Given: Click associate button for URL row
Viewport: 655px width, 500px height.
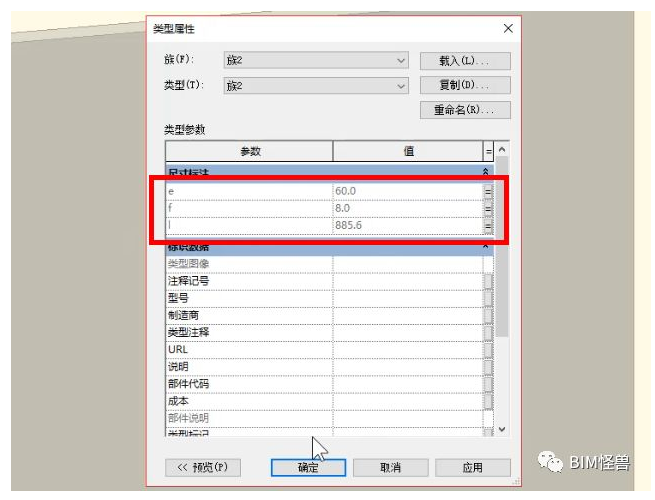Looking at the screenshot, I should click(488, 349).
